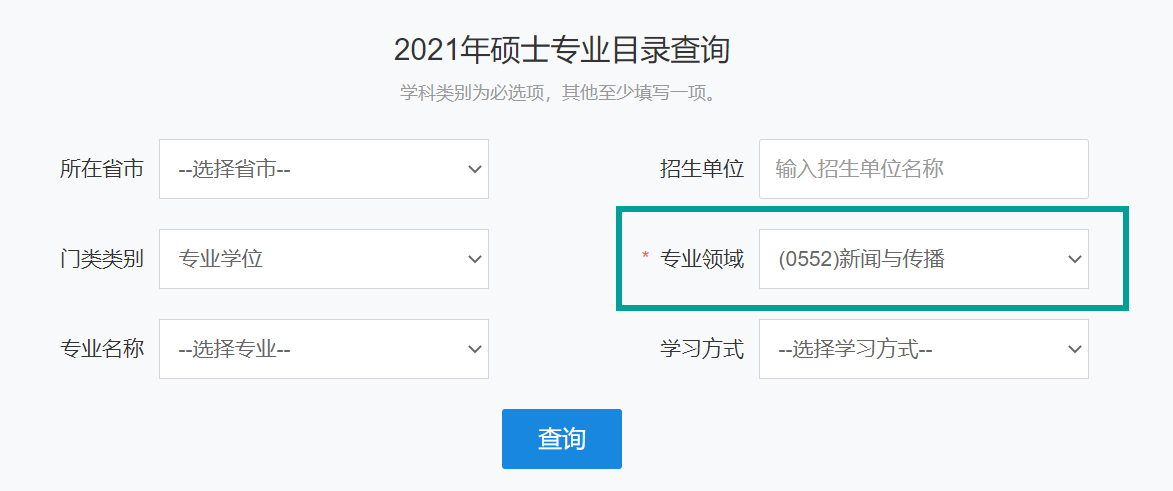This screenshot has width=1173, height=491.
Task: Click the chevron arrow on --选择学习方式-- dropdown
Action: tap(1075, 349)
